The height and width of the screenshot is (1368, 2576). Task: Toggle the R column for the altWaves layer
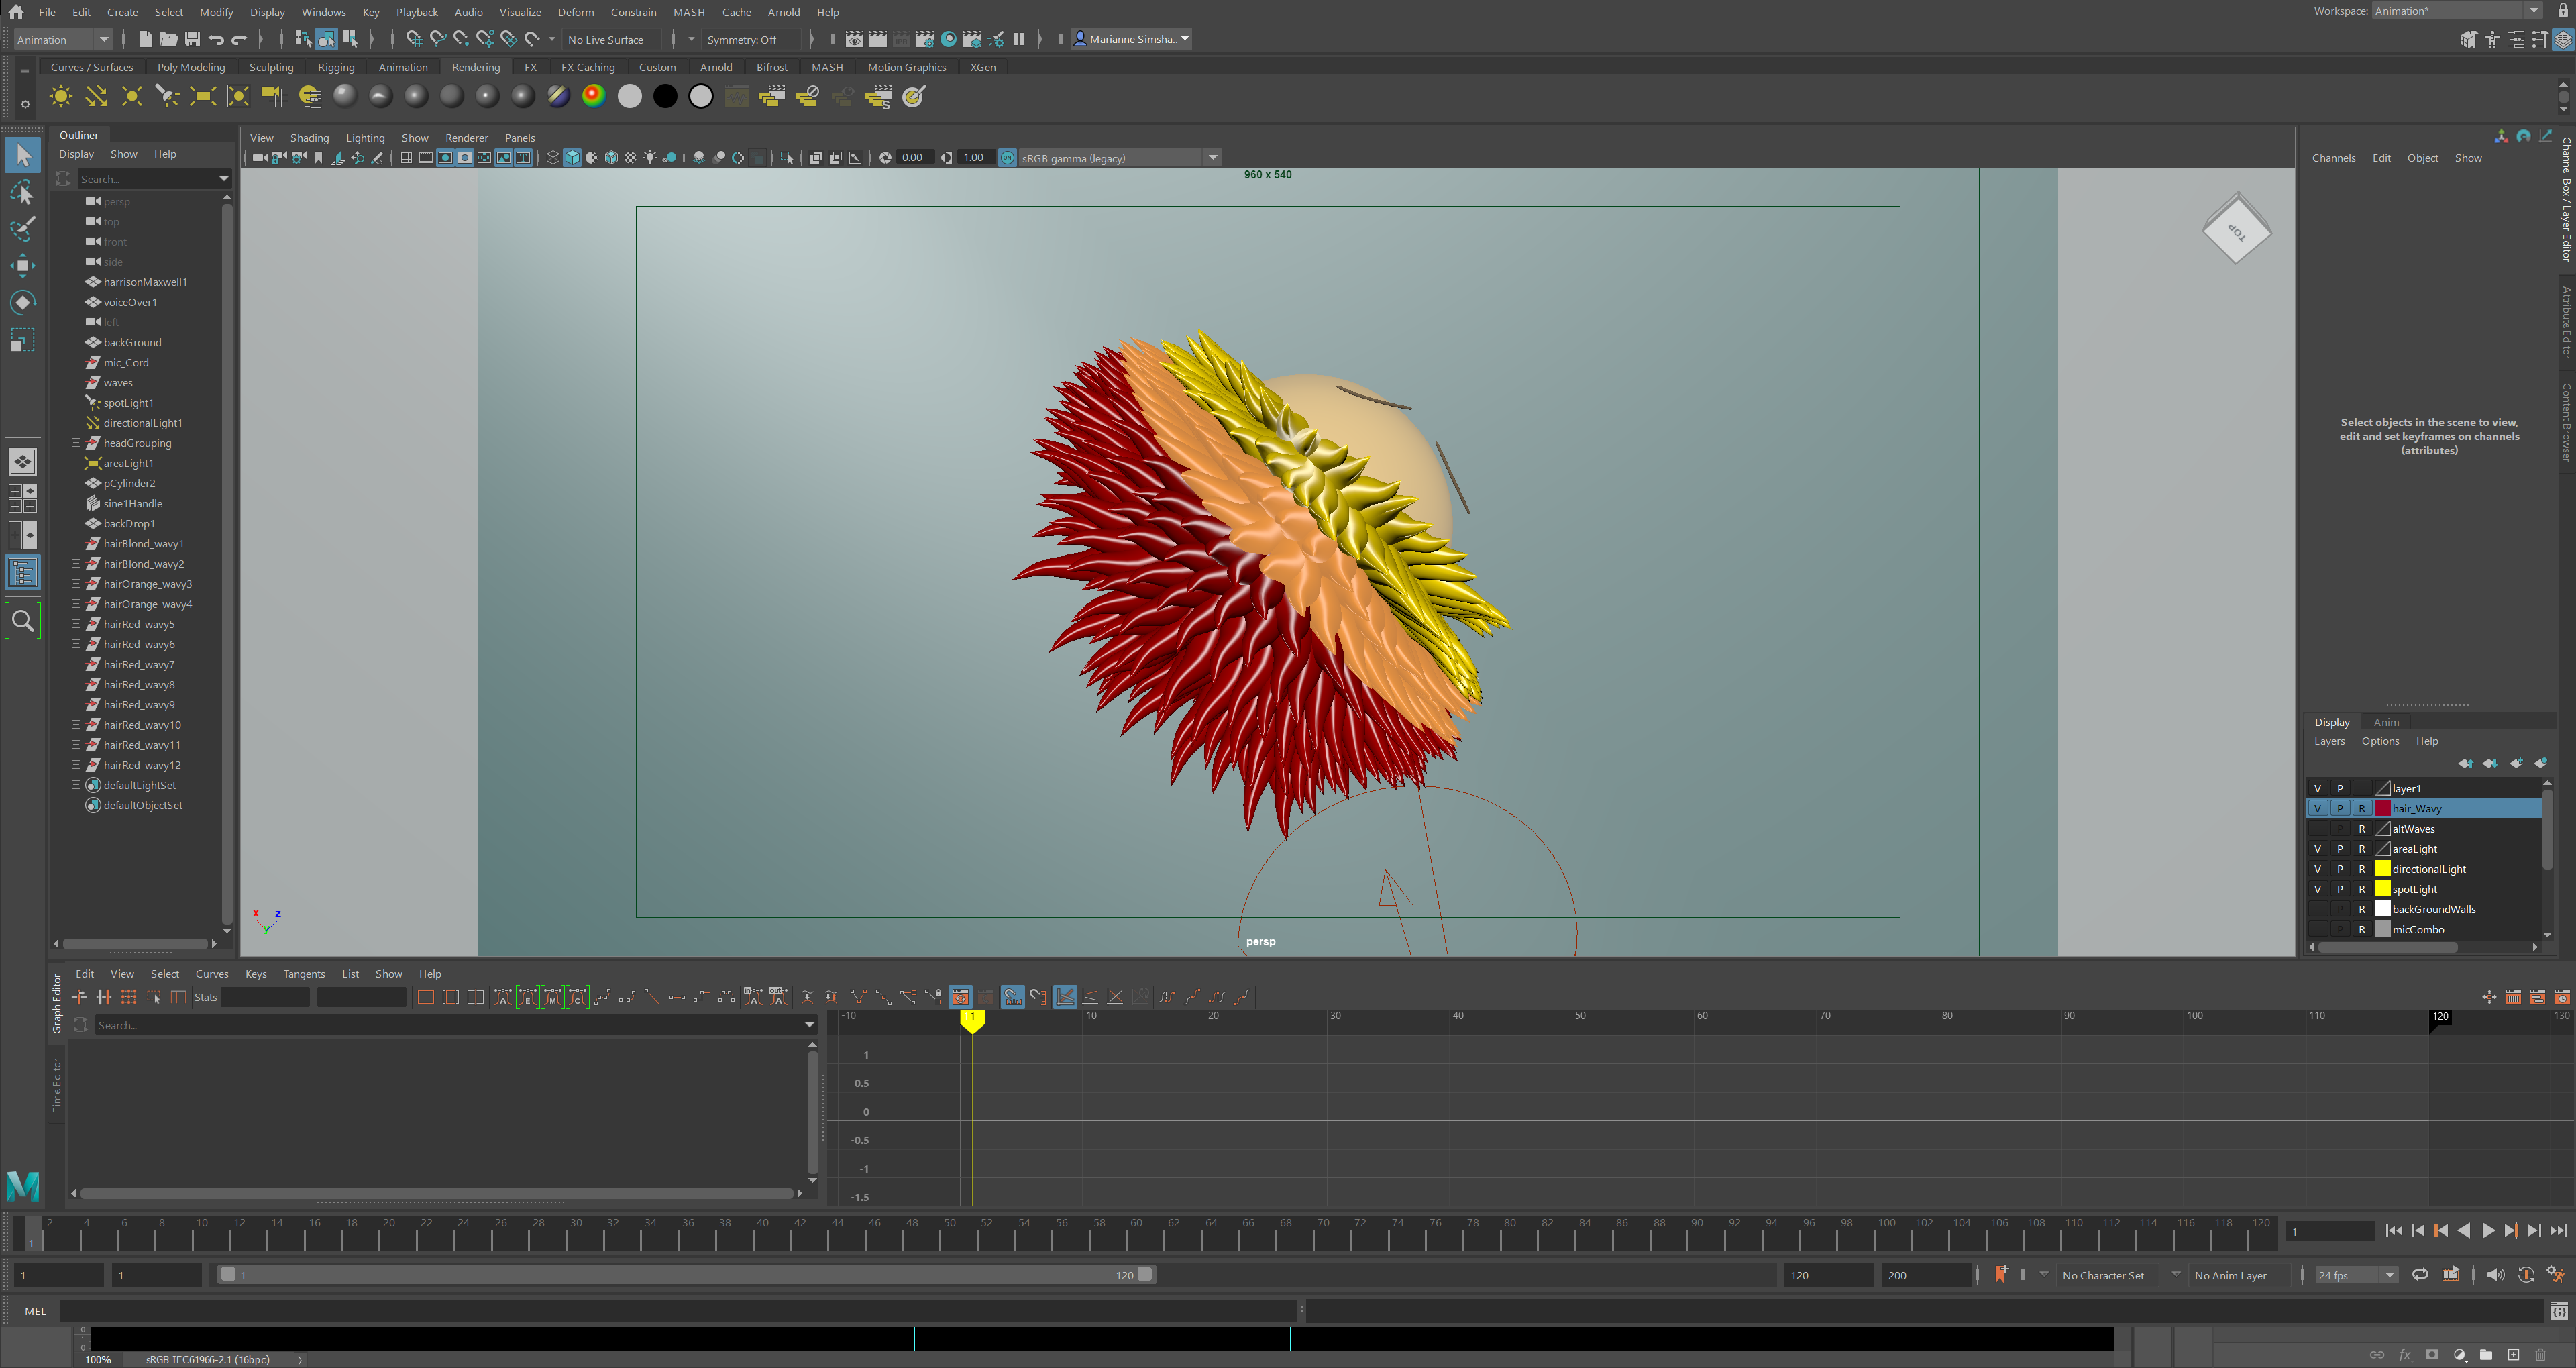tap(2362, 829)
